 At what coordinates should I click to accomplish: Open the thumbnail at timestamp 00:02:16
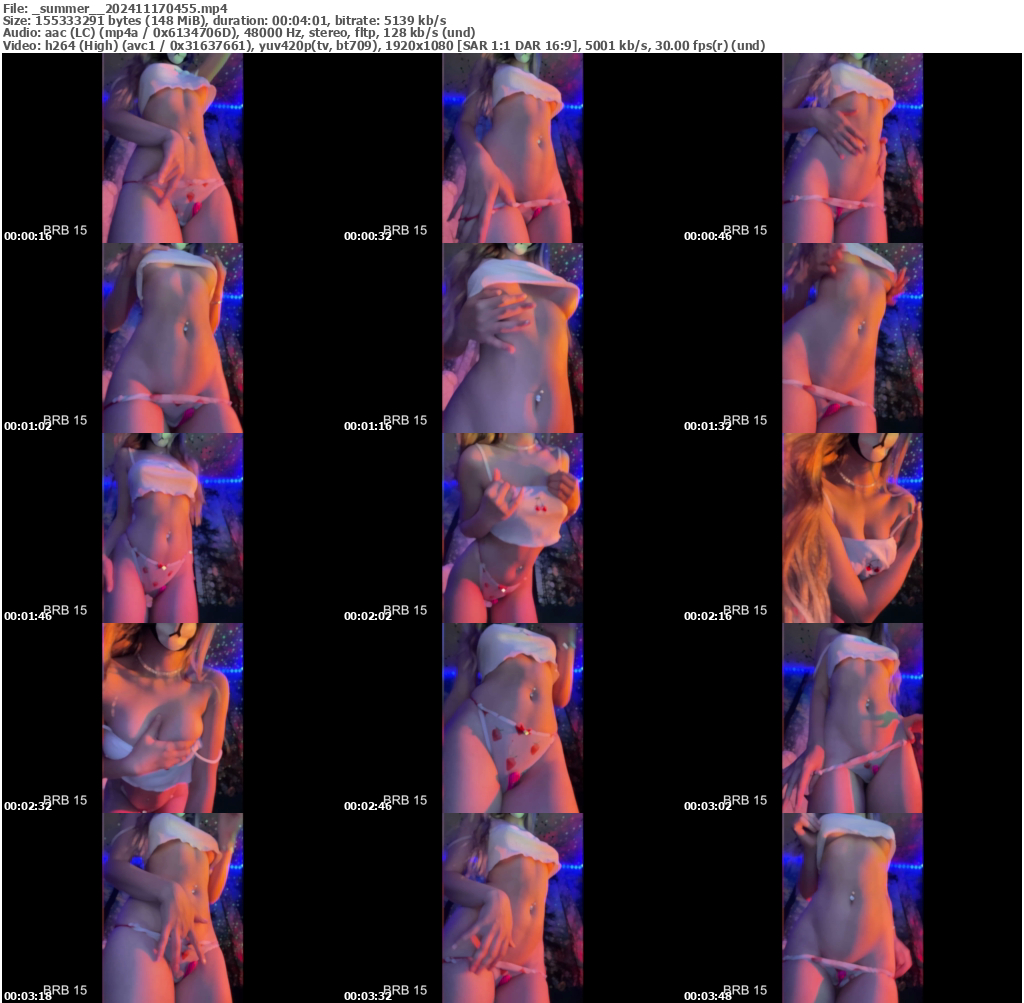[x=852, y=527]
